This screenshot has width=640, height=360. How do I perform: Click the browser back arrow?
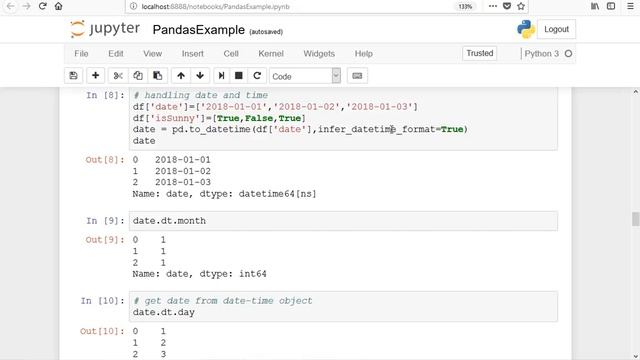click(10, 7)
